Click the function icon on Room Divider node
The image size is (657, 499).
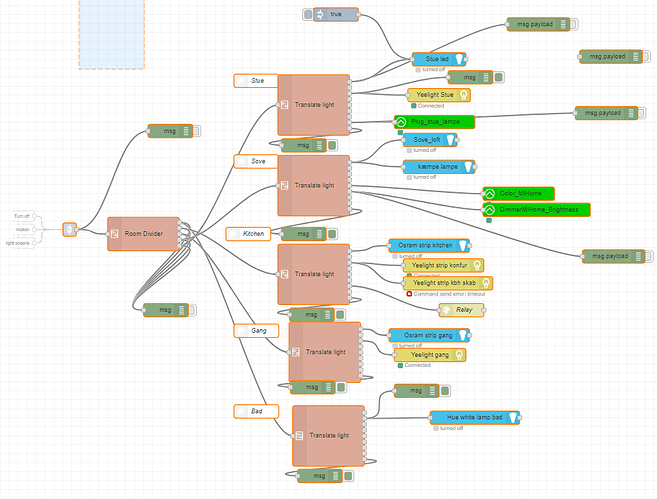pos(114,234)
